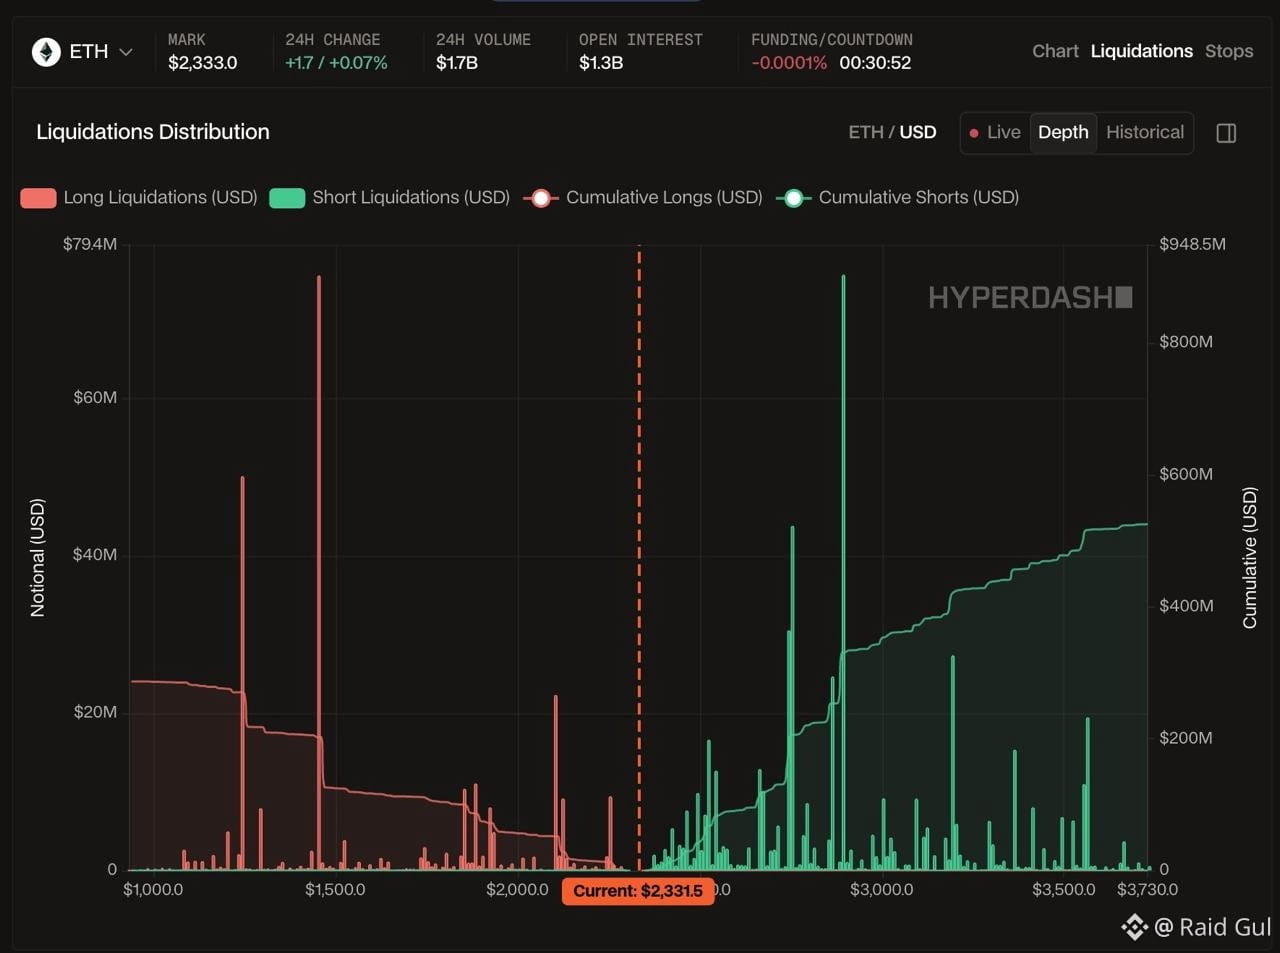The width and height of the screenshot is (1280, 953).
Task: Select the Depth view mode
Action: [x=1063, y=133]
